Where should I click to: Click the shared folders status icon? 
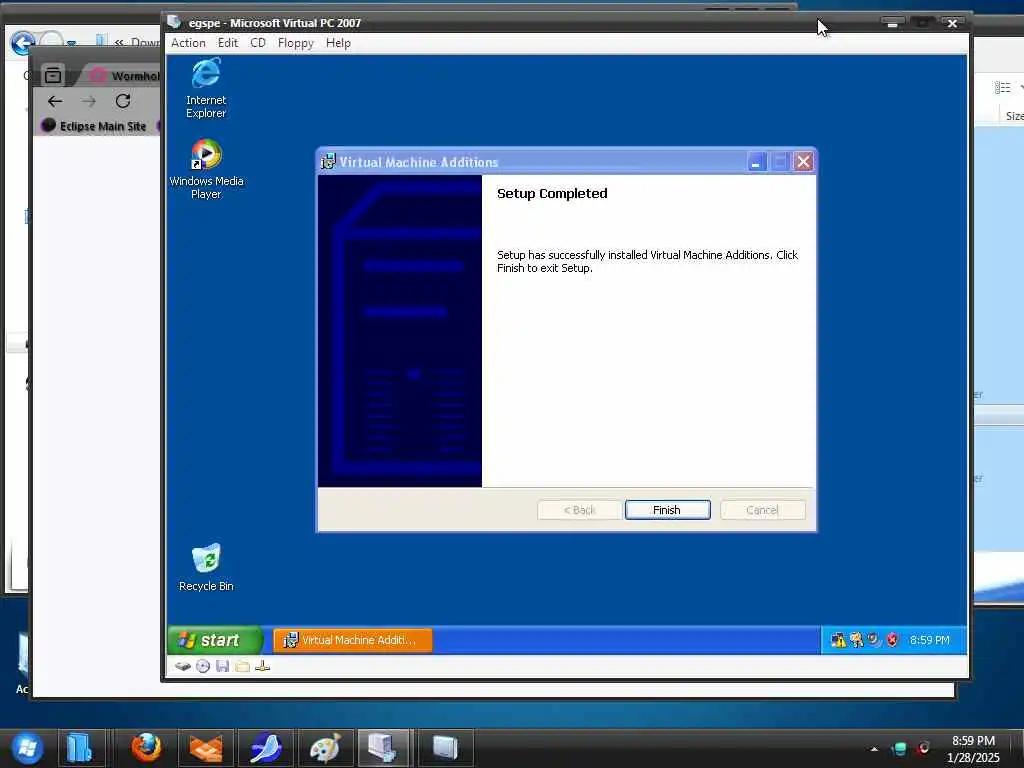coord(242,666)
